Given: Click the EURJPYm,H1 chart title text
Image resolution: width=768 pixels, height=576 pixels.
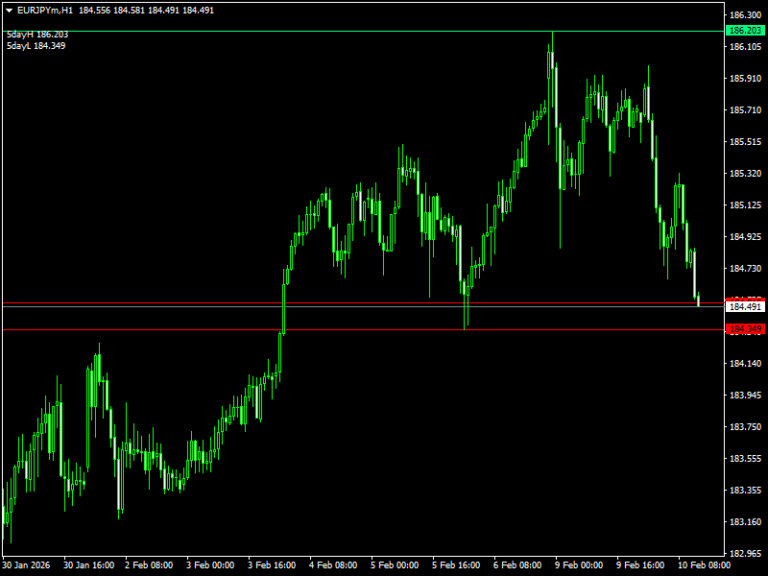Looking at the screenshot, I should click(x=45, y=10).
